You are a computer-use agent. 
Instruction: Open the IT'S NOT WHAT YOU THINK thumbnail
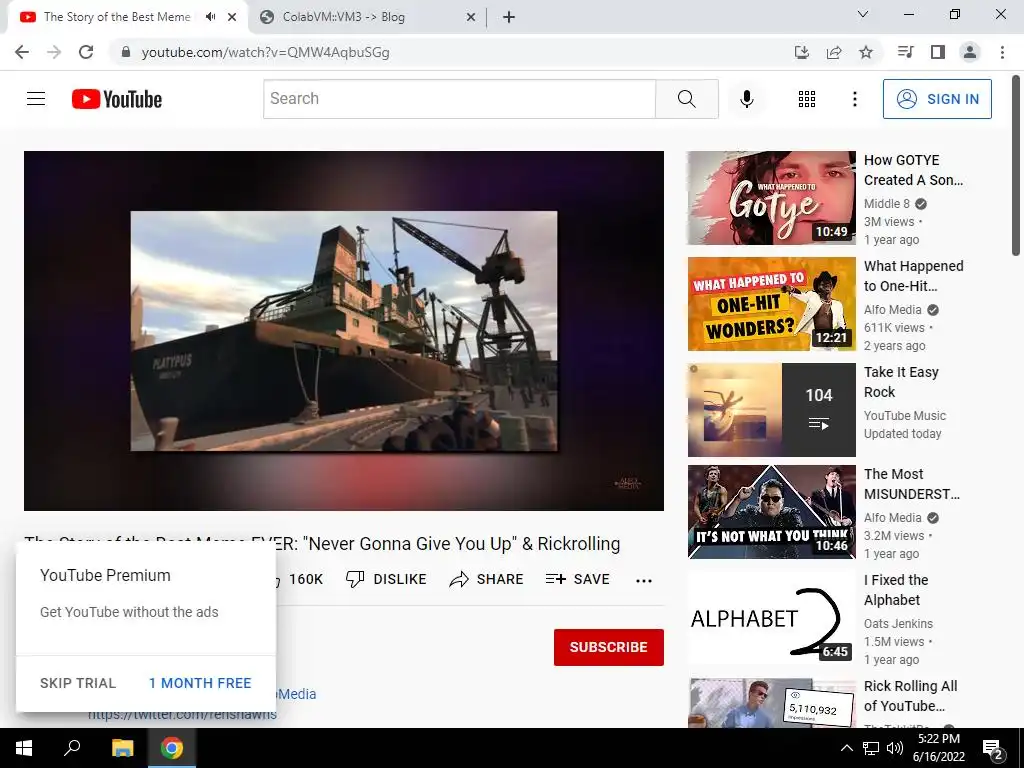pos(771,512)
